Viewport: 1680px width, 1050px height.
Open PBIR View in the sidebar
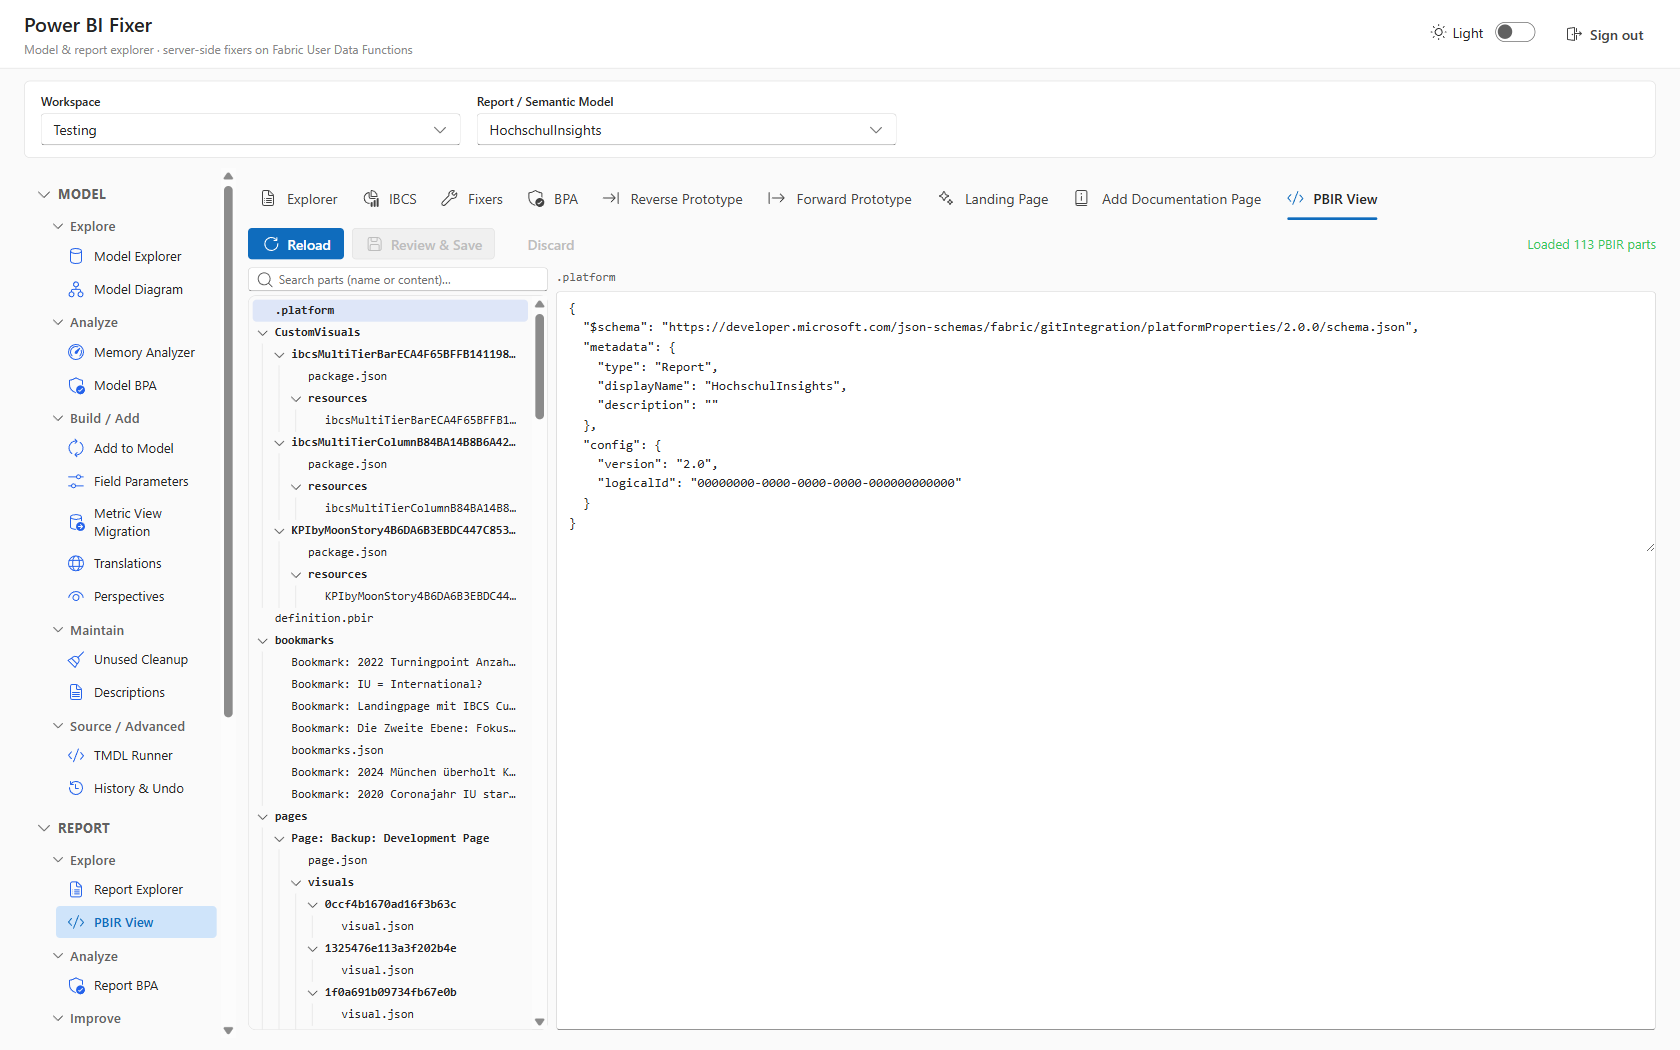click(136, 922)
